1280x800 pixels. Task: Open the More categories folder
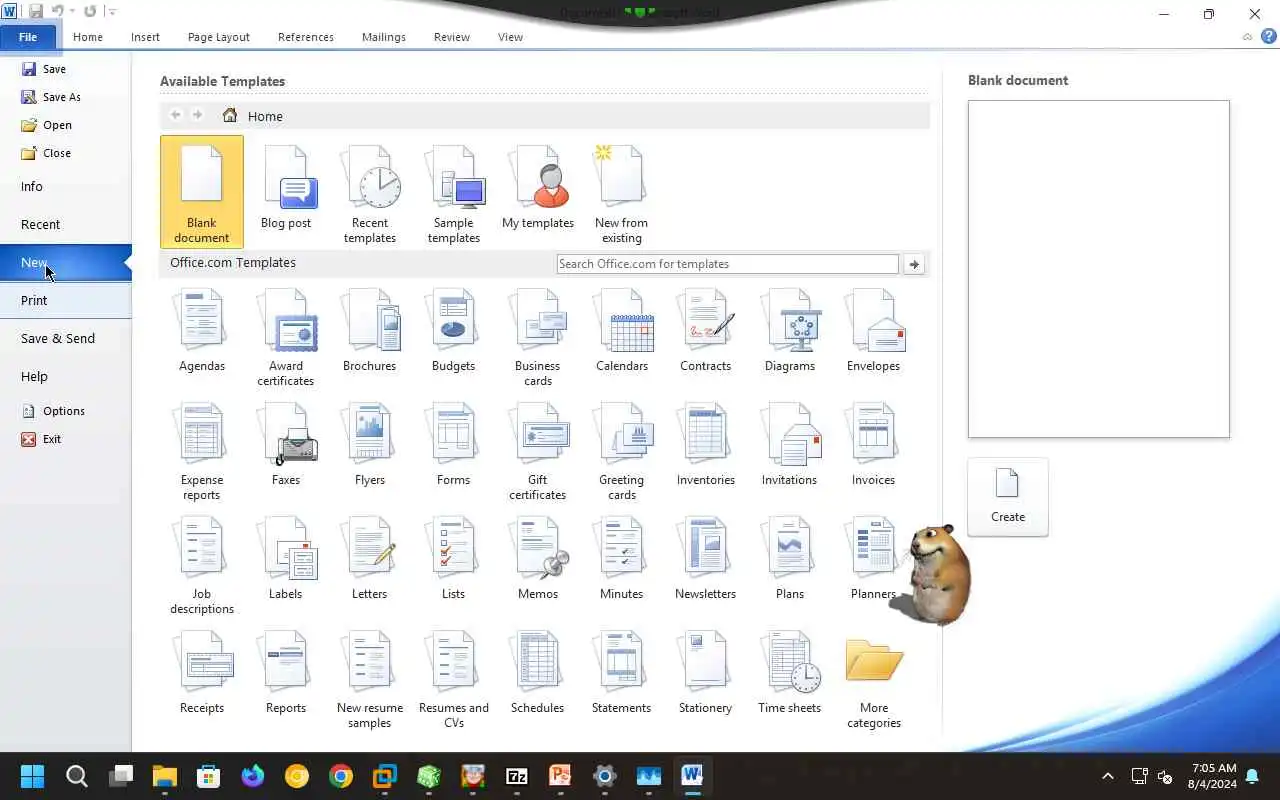click(x=874, y=682)
